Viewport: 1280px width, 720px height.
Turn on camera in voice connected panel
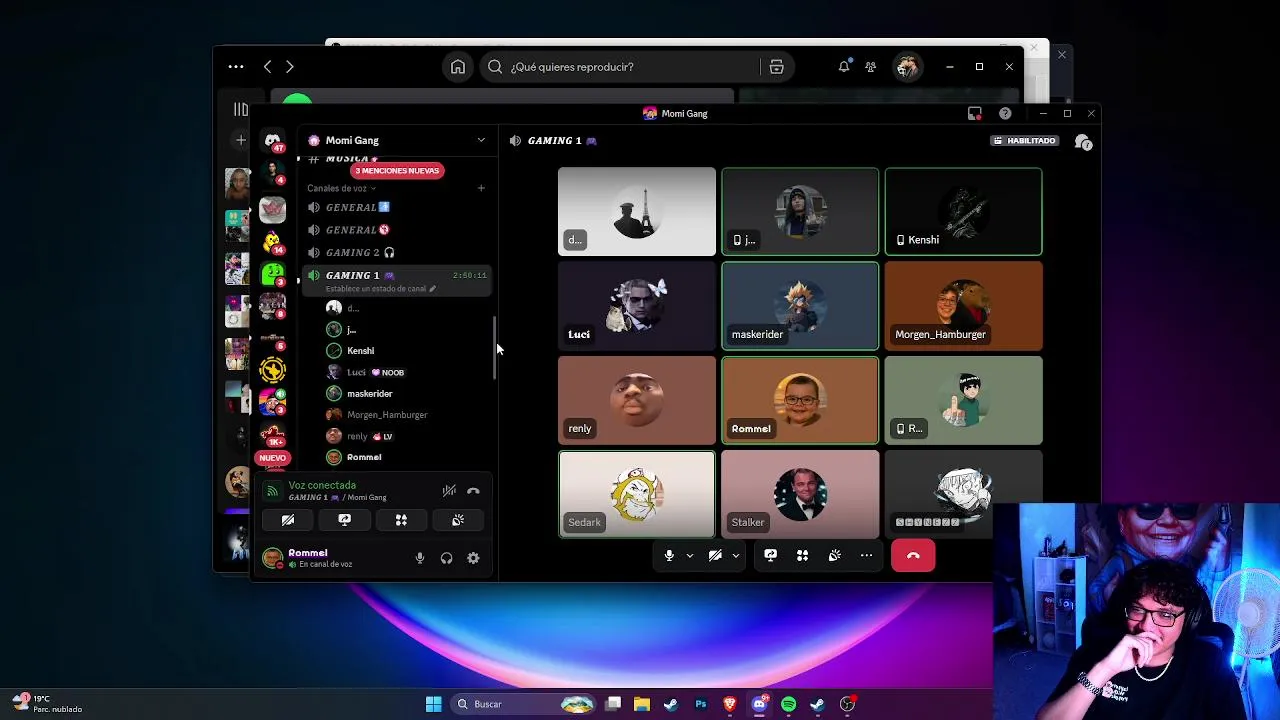[x=287, y=520]
